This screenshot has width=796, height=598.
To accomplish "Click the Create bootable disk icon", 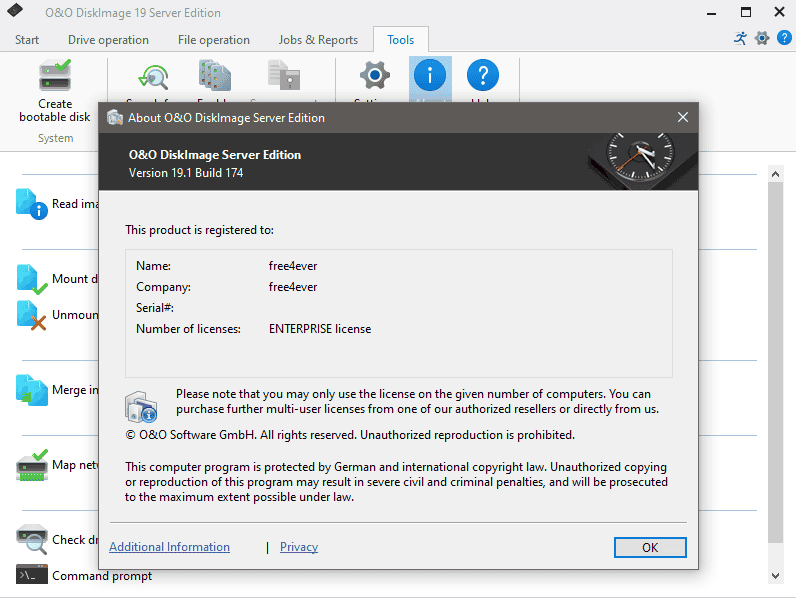I will tap(55, 75).
